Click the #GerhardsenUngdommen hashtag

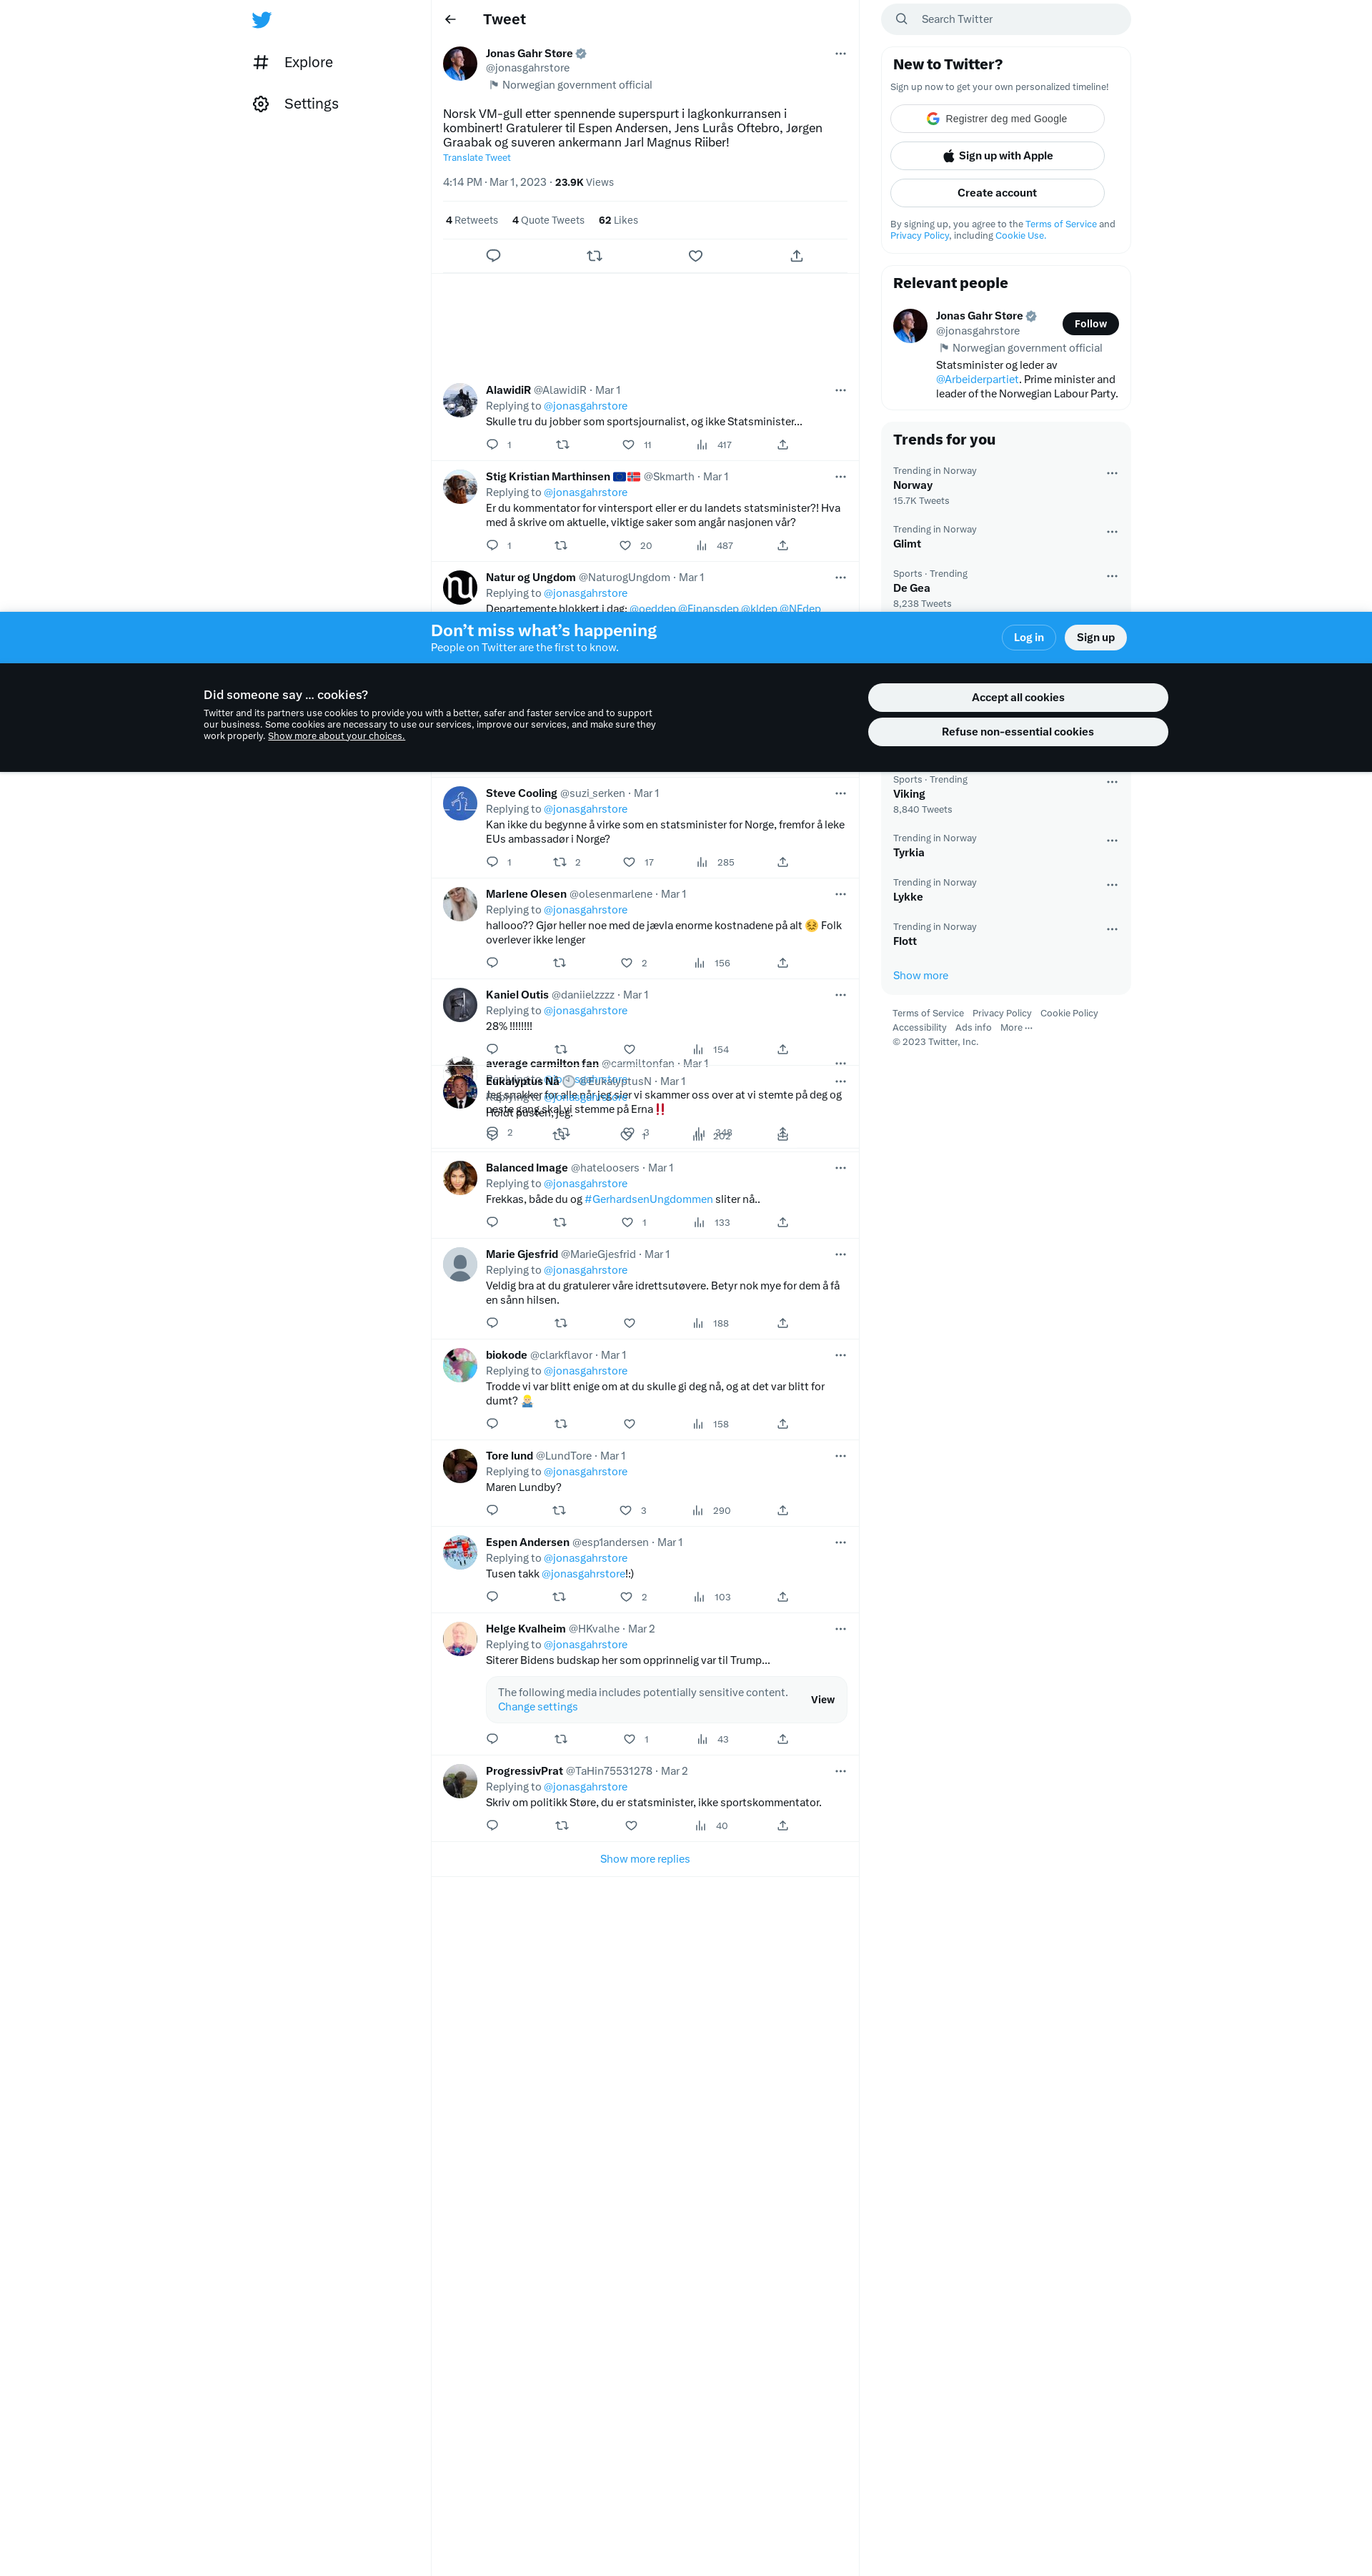[648, 1200]
